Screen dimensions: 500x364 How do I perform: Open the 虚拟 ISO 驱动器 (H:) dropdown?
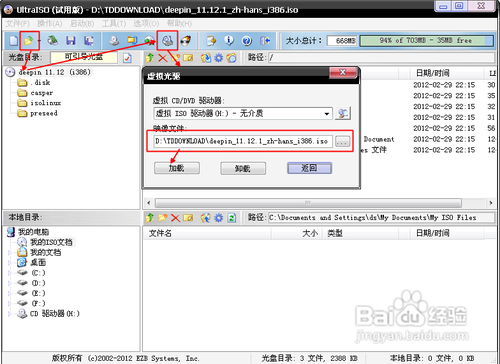(x=327, y=114)
